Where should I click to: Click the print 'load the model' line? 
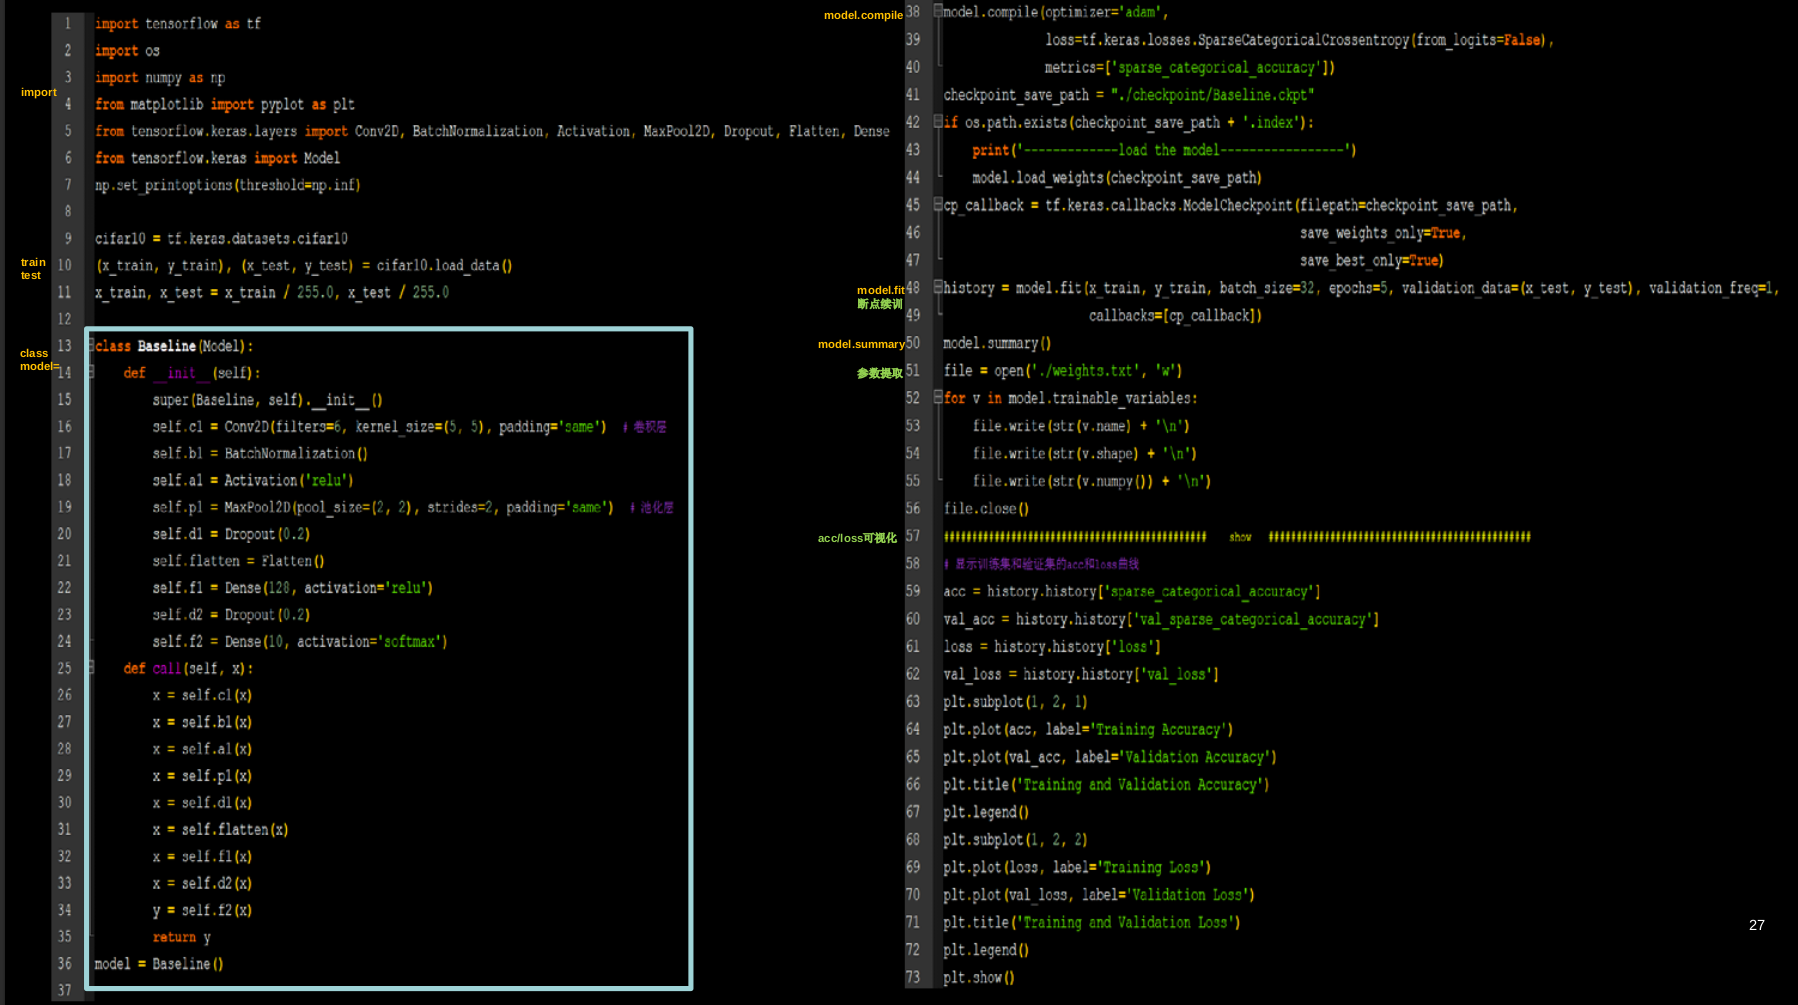1164,150
